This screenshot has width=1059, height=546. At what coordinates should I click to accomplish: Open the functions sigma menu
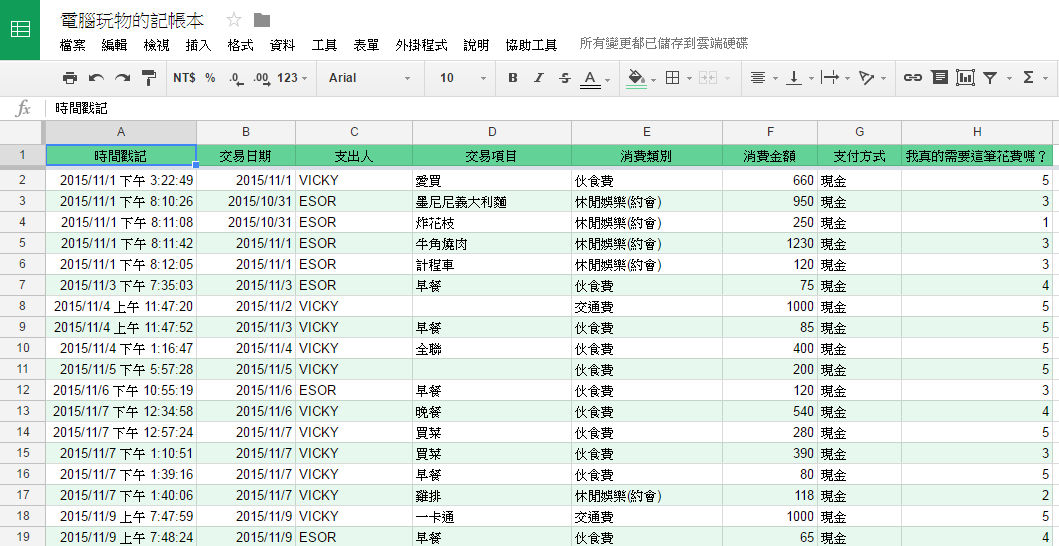(x=1028, y=78)
